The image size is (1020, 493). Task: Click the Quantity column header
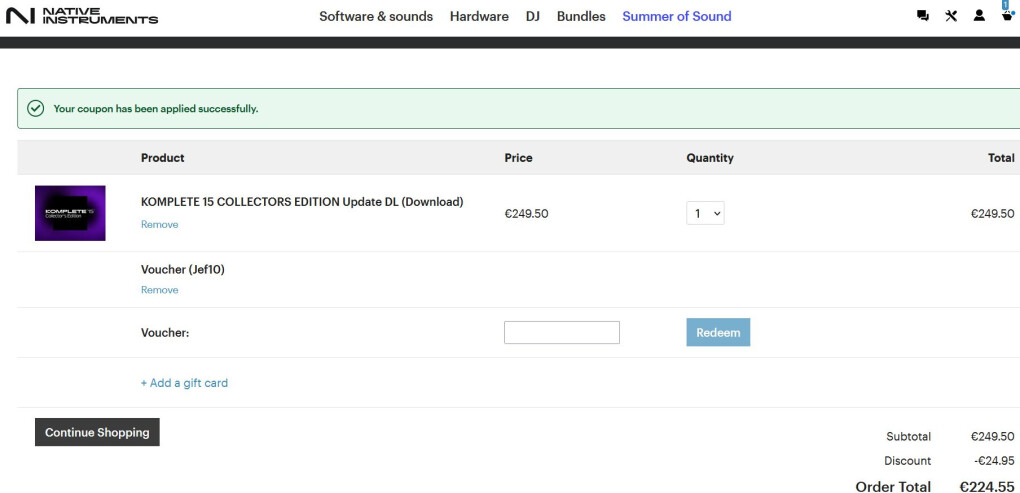(710, 157)
